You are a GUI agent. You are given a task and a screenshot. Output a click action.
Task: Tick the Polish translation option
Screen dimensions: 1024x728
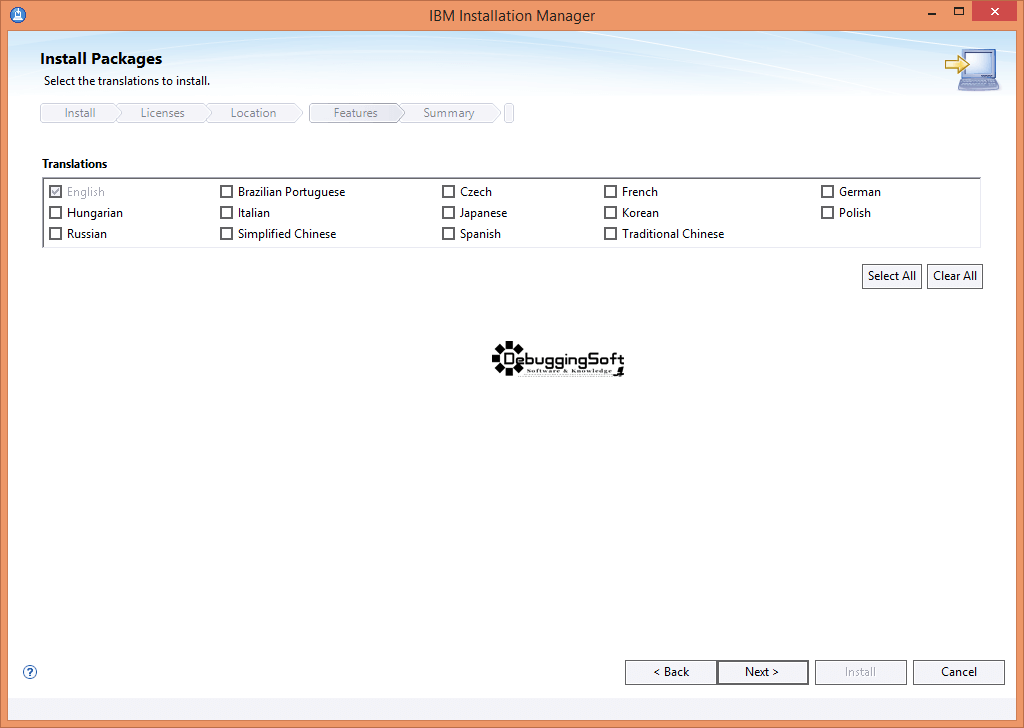tap(828, 213)
